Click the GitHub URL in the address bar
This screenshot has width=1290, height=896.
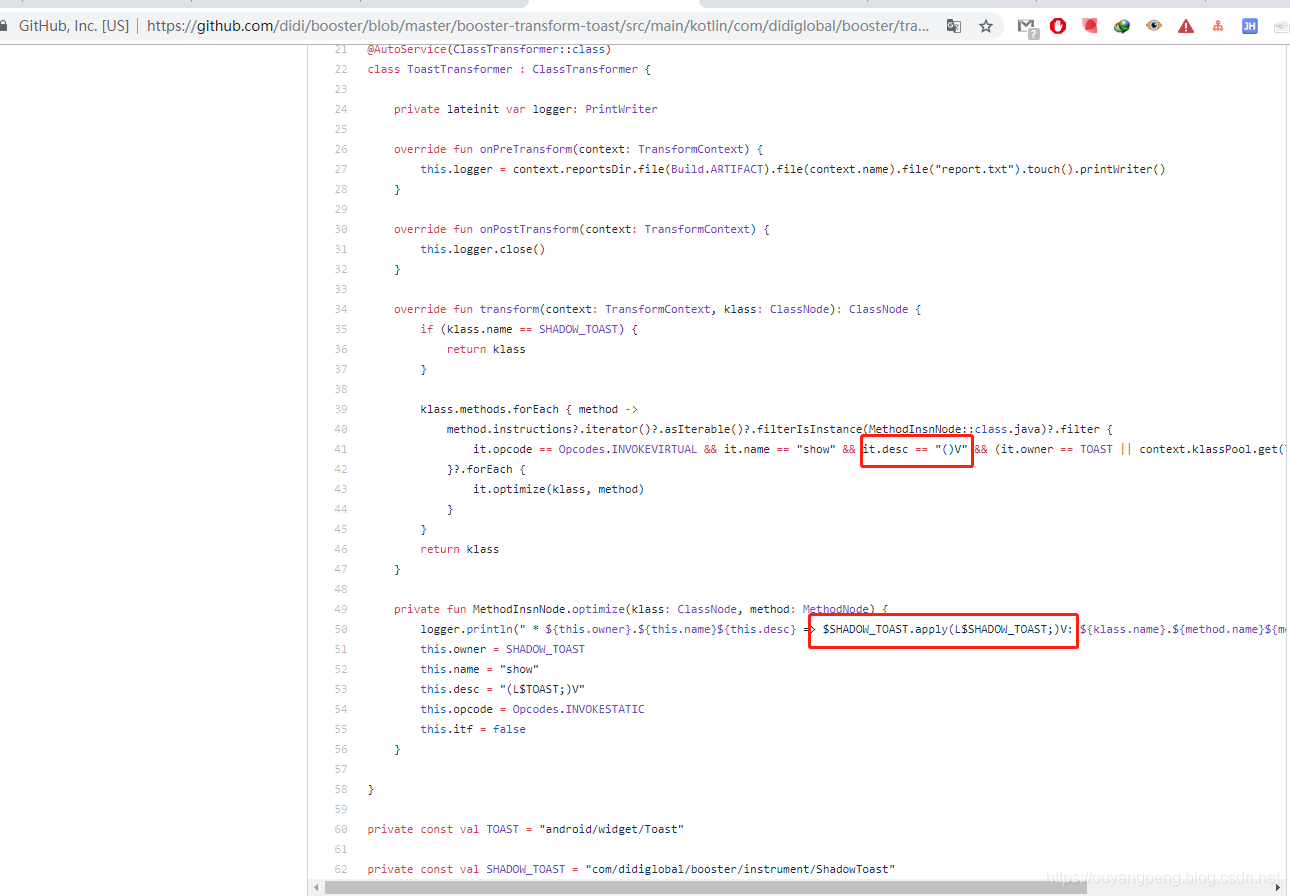(538, 26)
